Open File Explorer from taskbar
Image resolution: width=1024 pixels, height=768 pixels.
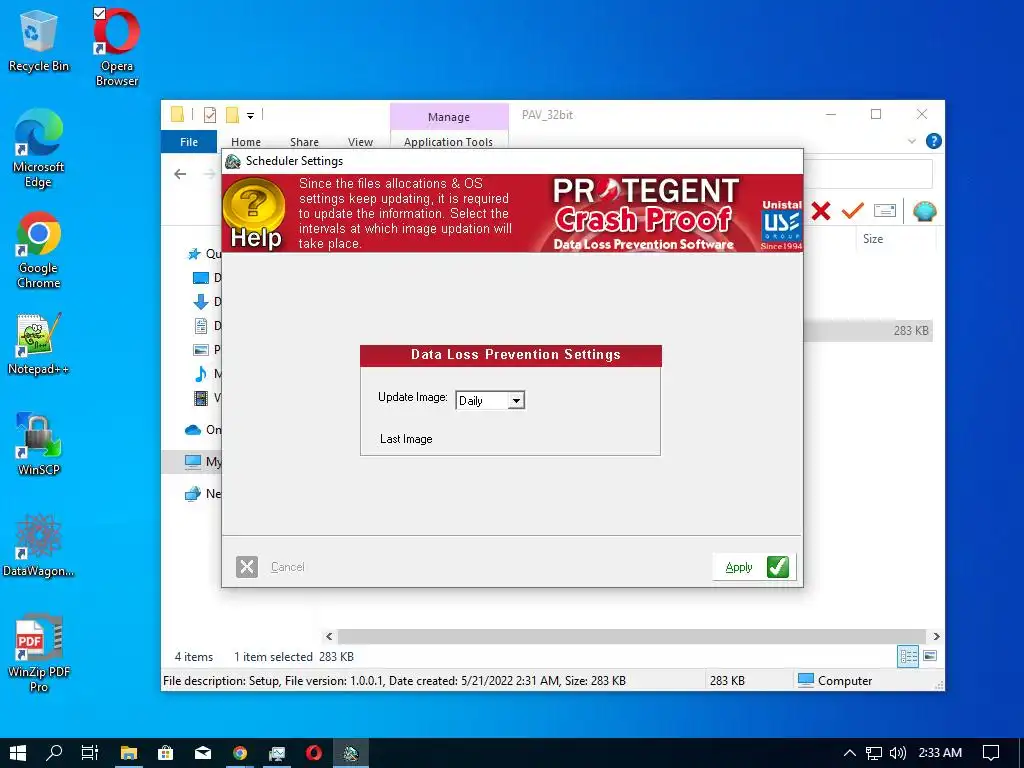click(x=129, y=753)
